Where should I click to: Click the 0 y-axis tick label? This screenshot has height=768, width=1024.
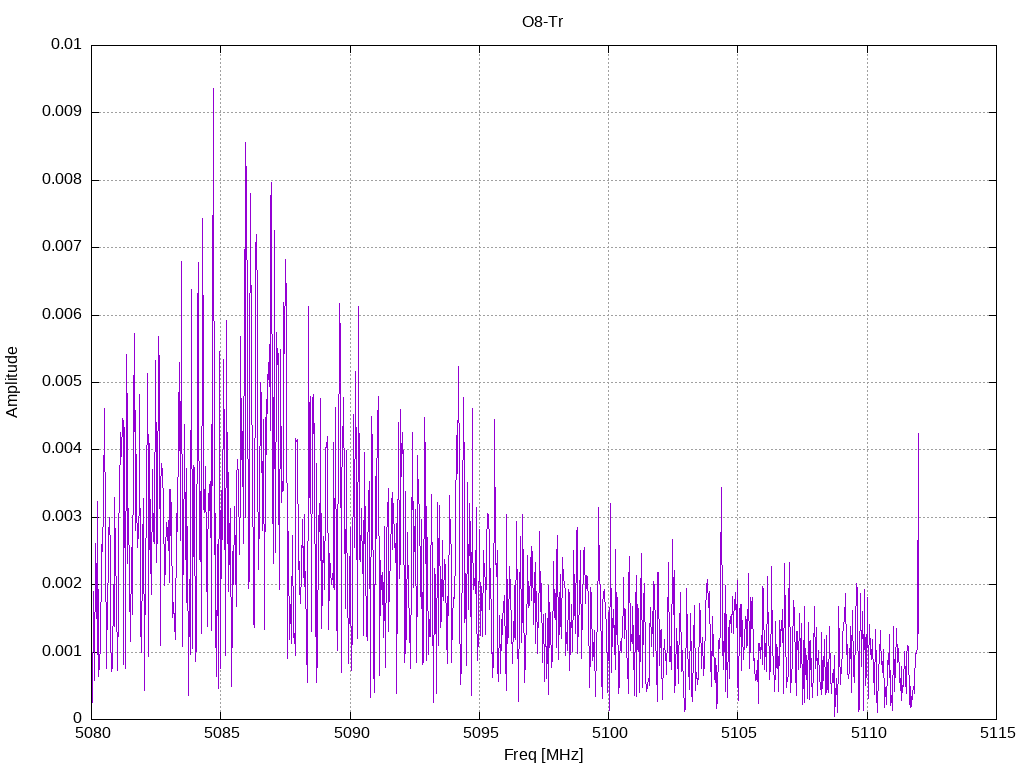pyautogui.click(x=77, y=718)
